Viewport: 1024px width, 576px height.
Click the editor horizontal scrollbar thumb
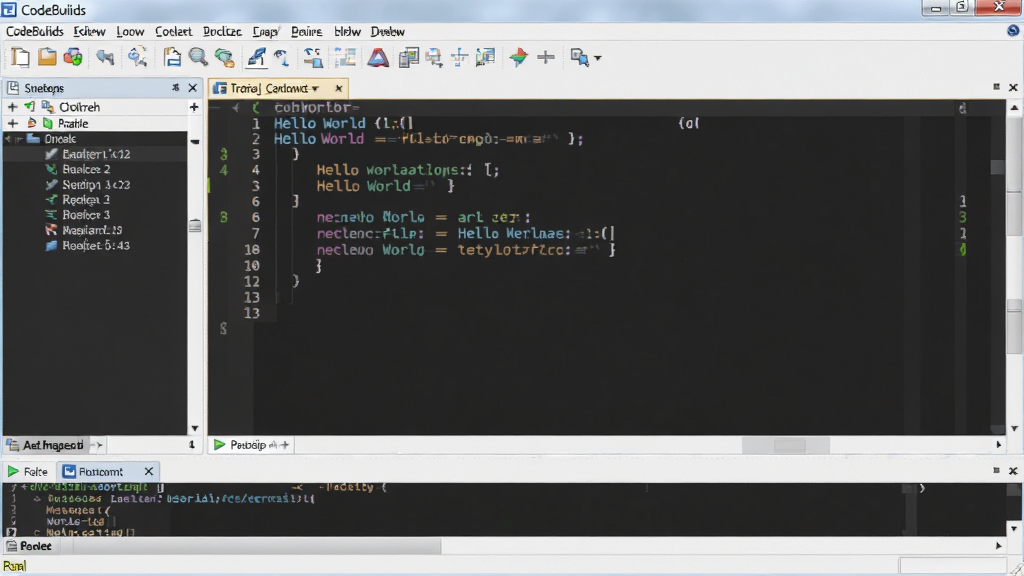[786, 445]
